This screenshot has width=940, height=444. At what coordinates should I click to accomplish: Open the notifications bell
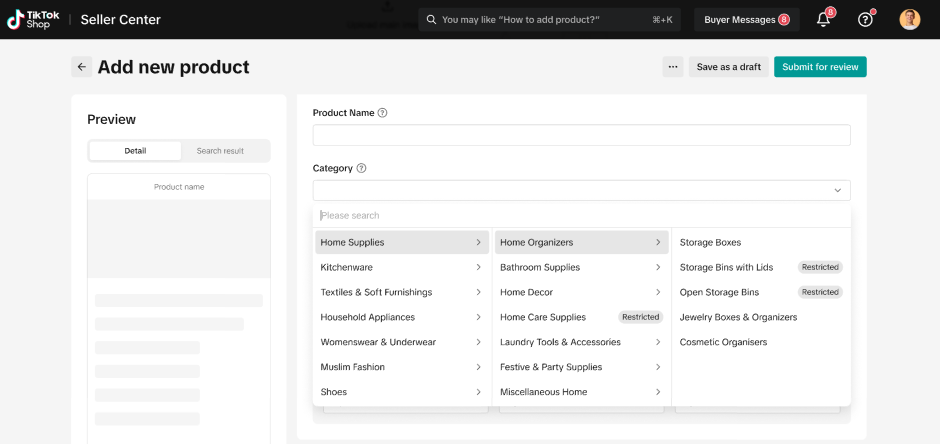point(824,19)
